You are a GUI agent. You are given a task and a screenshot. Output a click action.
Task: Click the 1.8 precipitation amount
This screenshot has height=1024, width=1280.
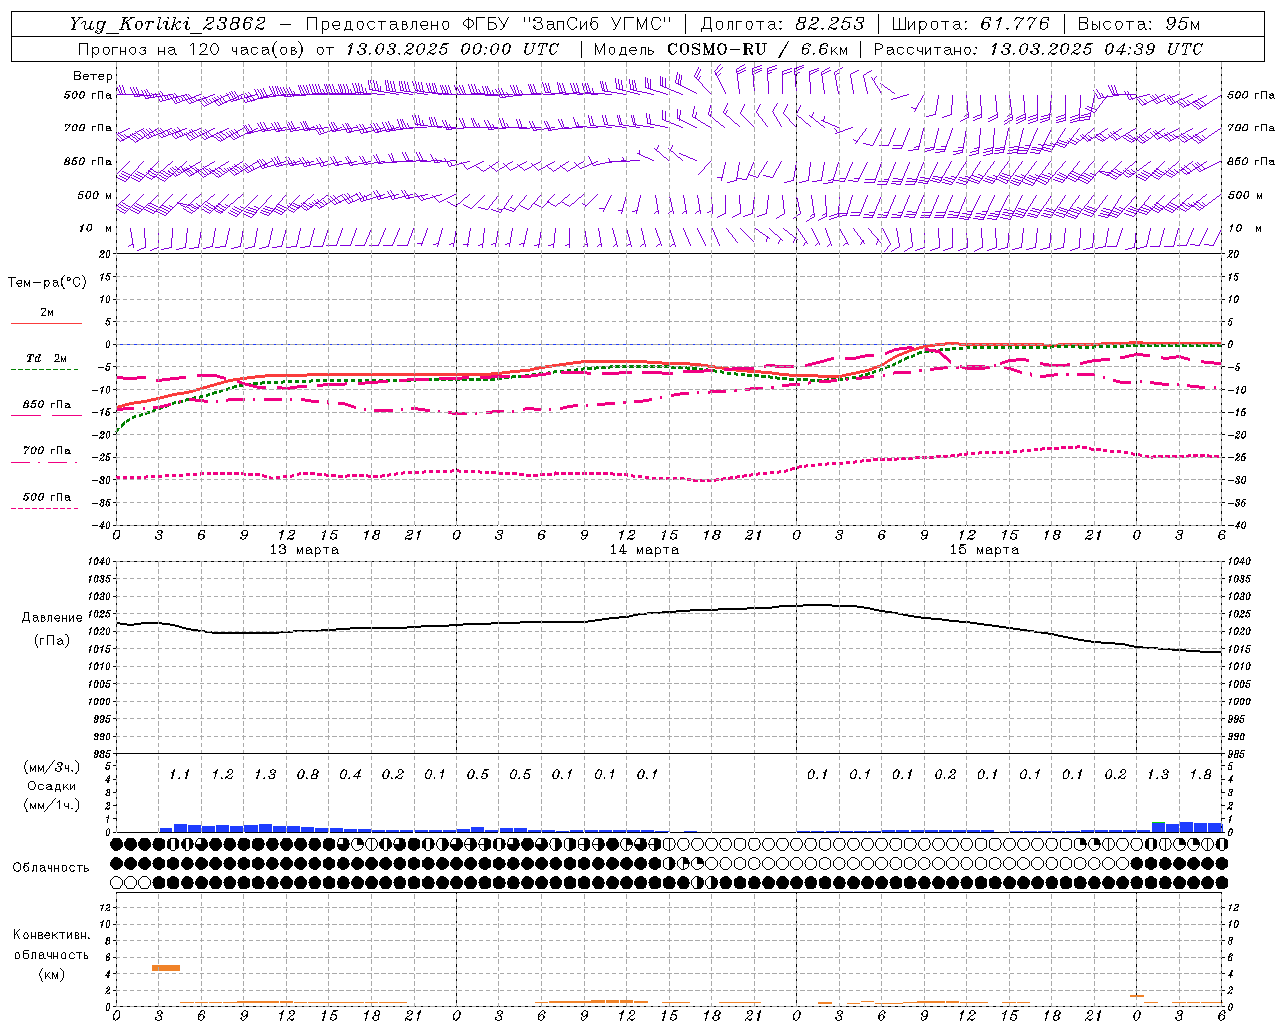click(1200, 775)
